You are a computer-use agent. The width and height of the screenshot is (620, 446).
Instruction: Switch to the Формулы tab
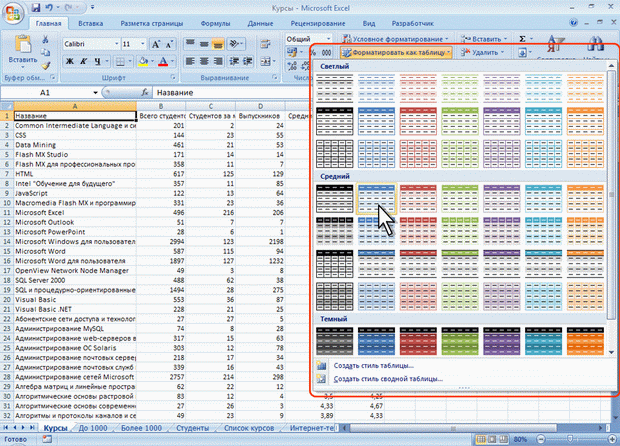click(215, 23)
